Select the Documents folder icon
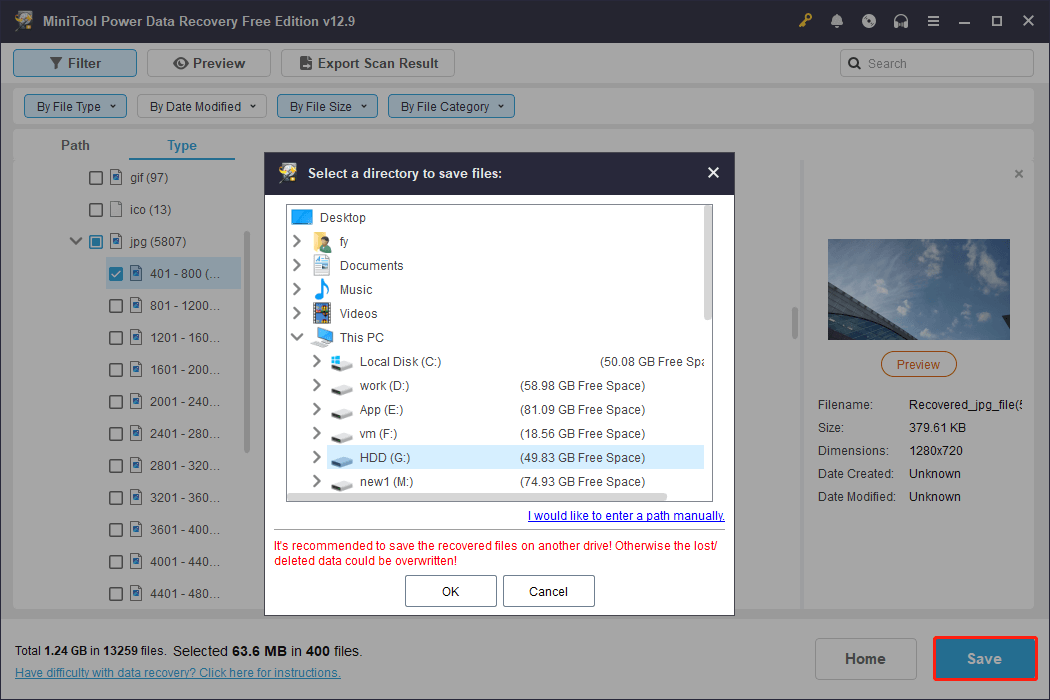 tap(322, 265)
